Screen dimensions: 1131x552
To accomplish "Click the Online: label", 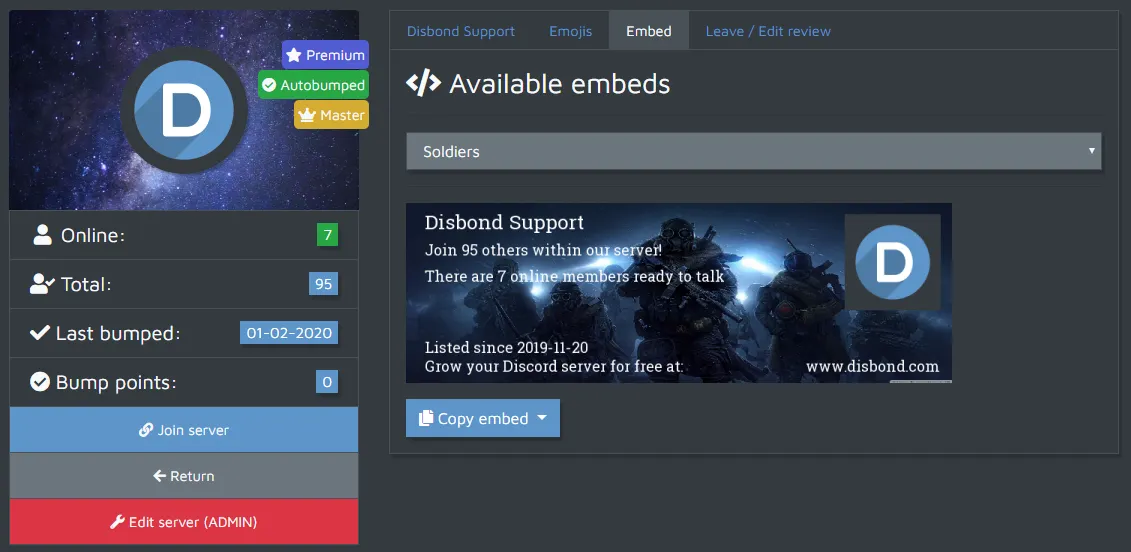I will pos(93,235).
